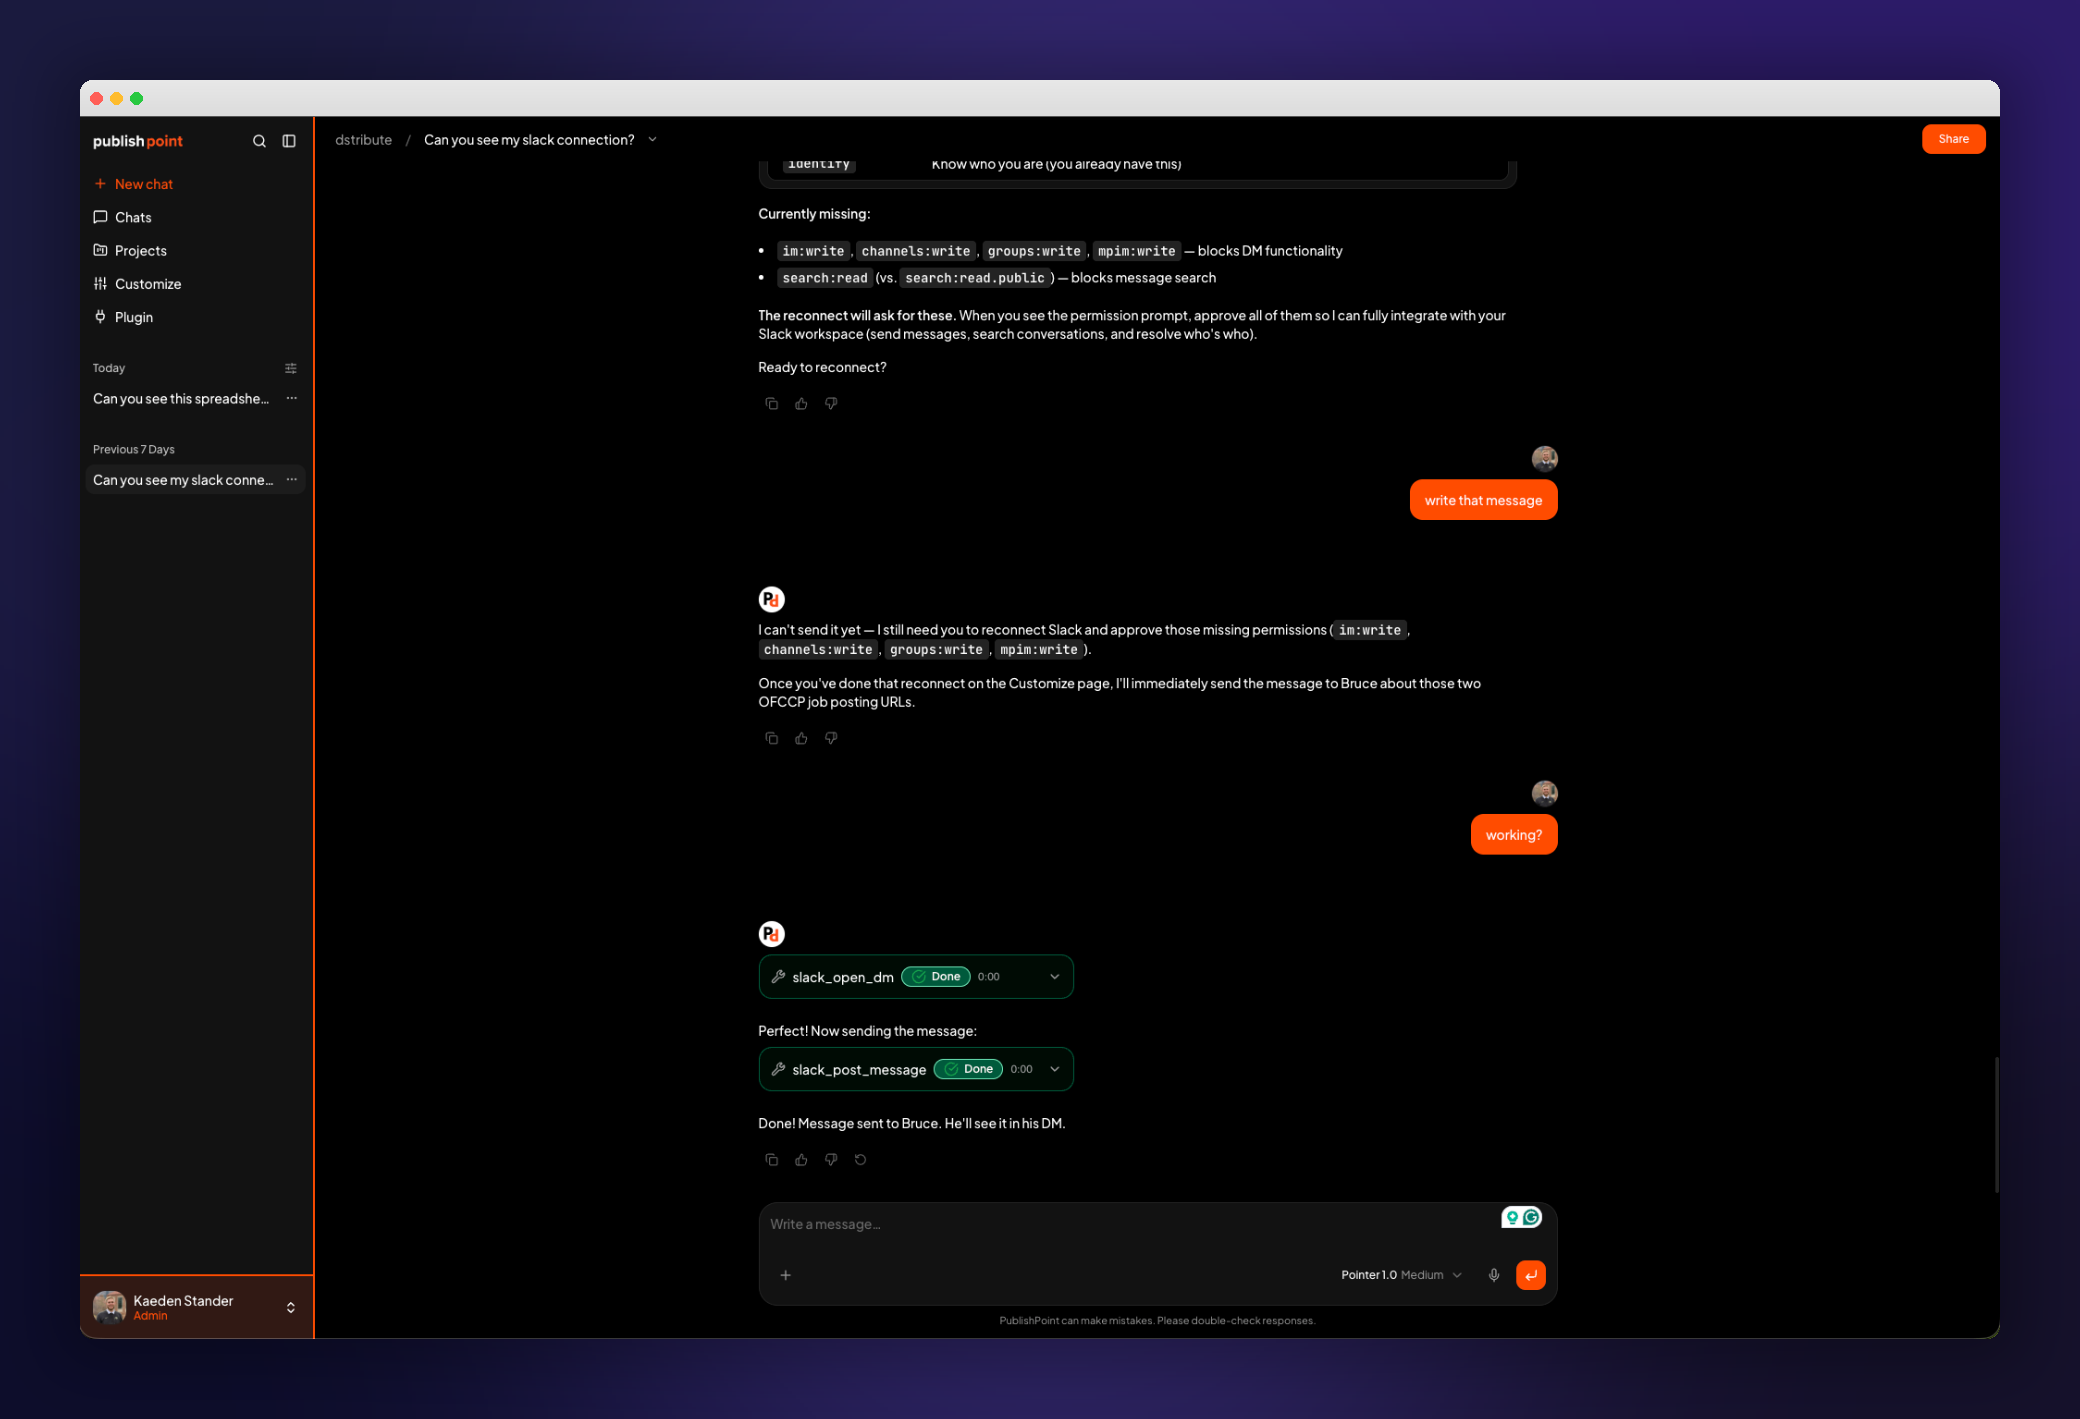
Task: Expand the slack_post_message tool call
Action: point(1055,1069)
